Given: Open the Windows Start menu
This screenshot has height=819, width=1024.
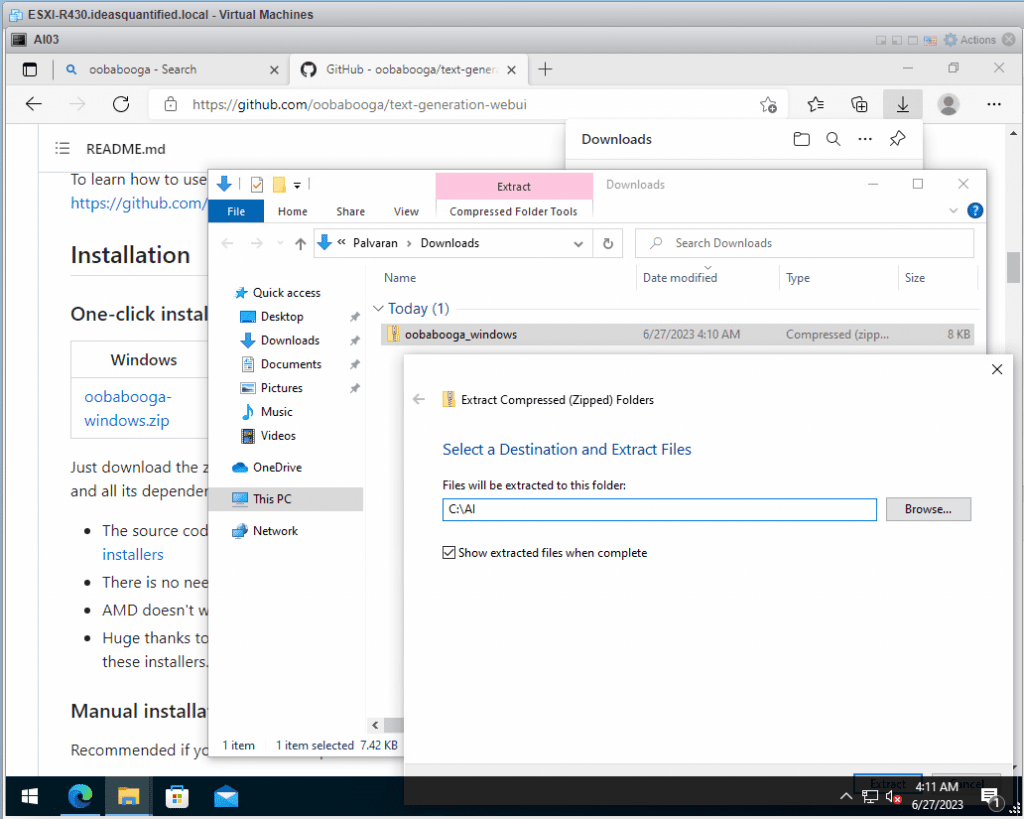Looking at the screenshot, I should (x=29, y=797).
